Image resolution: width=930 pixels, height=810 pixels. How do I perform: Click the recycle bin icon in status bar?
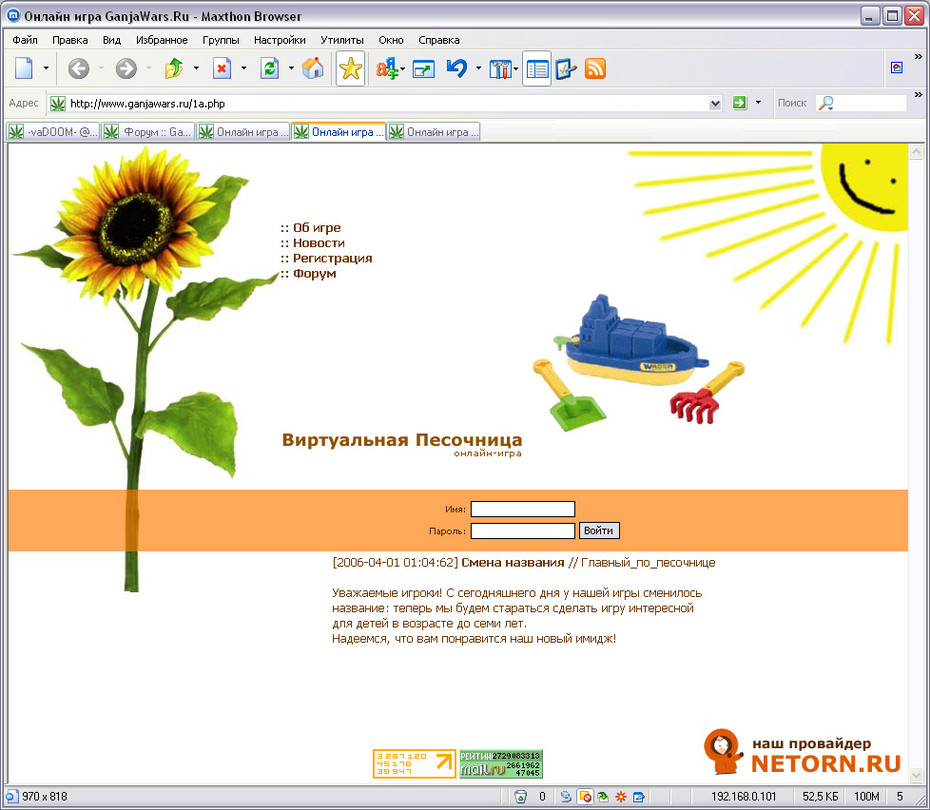[x=521, y=796]
